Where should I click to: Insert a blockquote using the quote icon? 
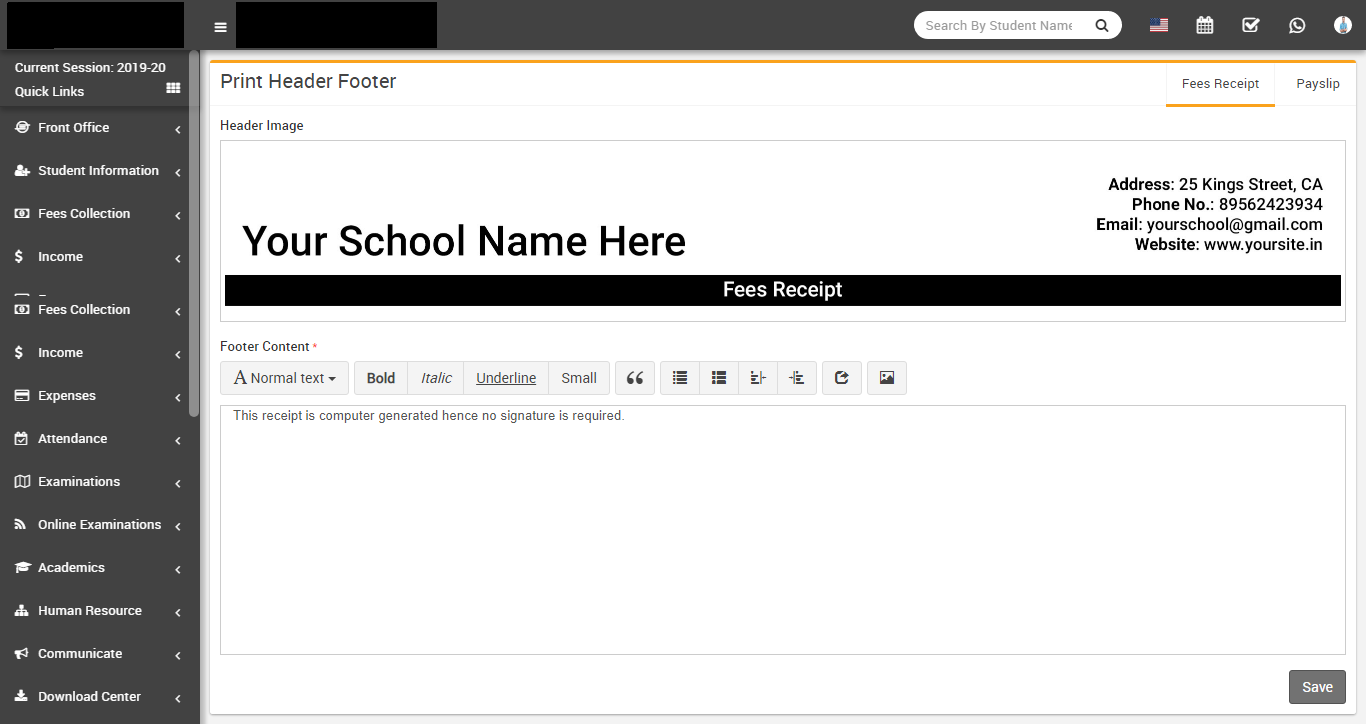634,378
